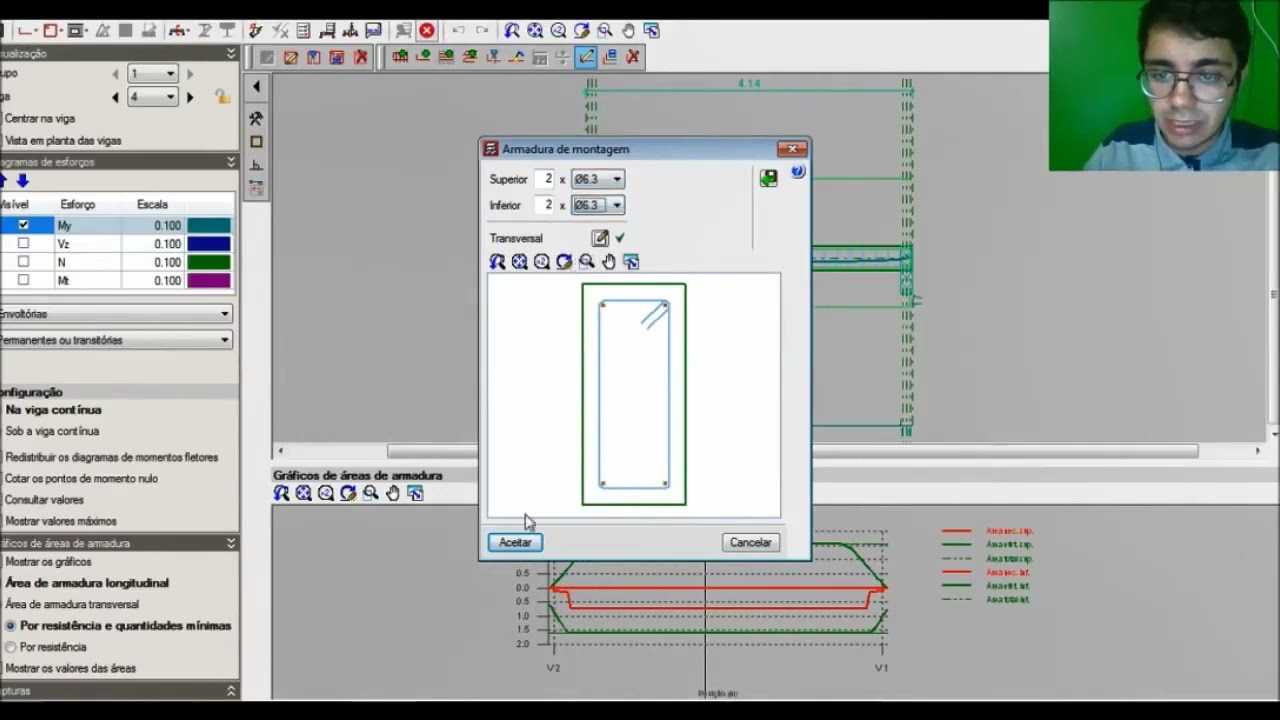Check the N visibility checkbox
Image resolution: width=1280 pixels, height=720 pixels.
[x=23, y=262]
